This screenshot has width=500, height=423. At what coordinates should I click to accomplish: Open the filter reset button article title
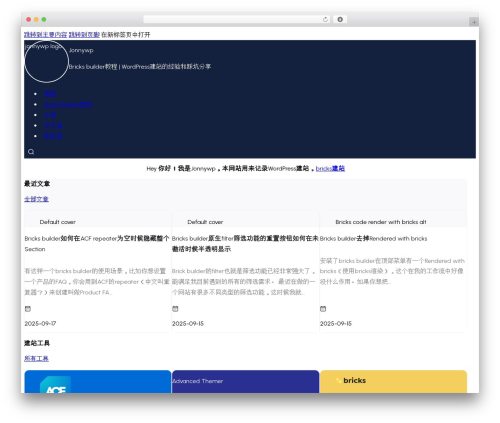[245, 244]
